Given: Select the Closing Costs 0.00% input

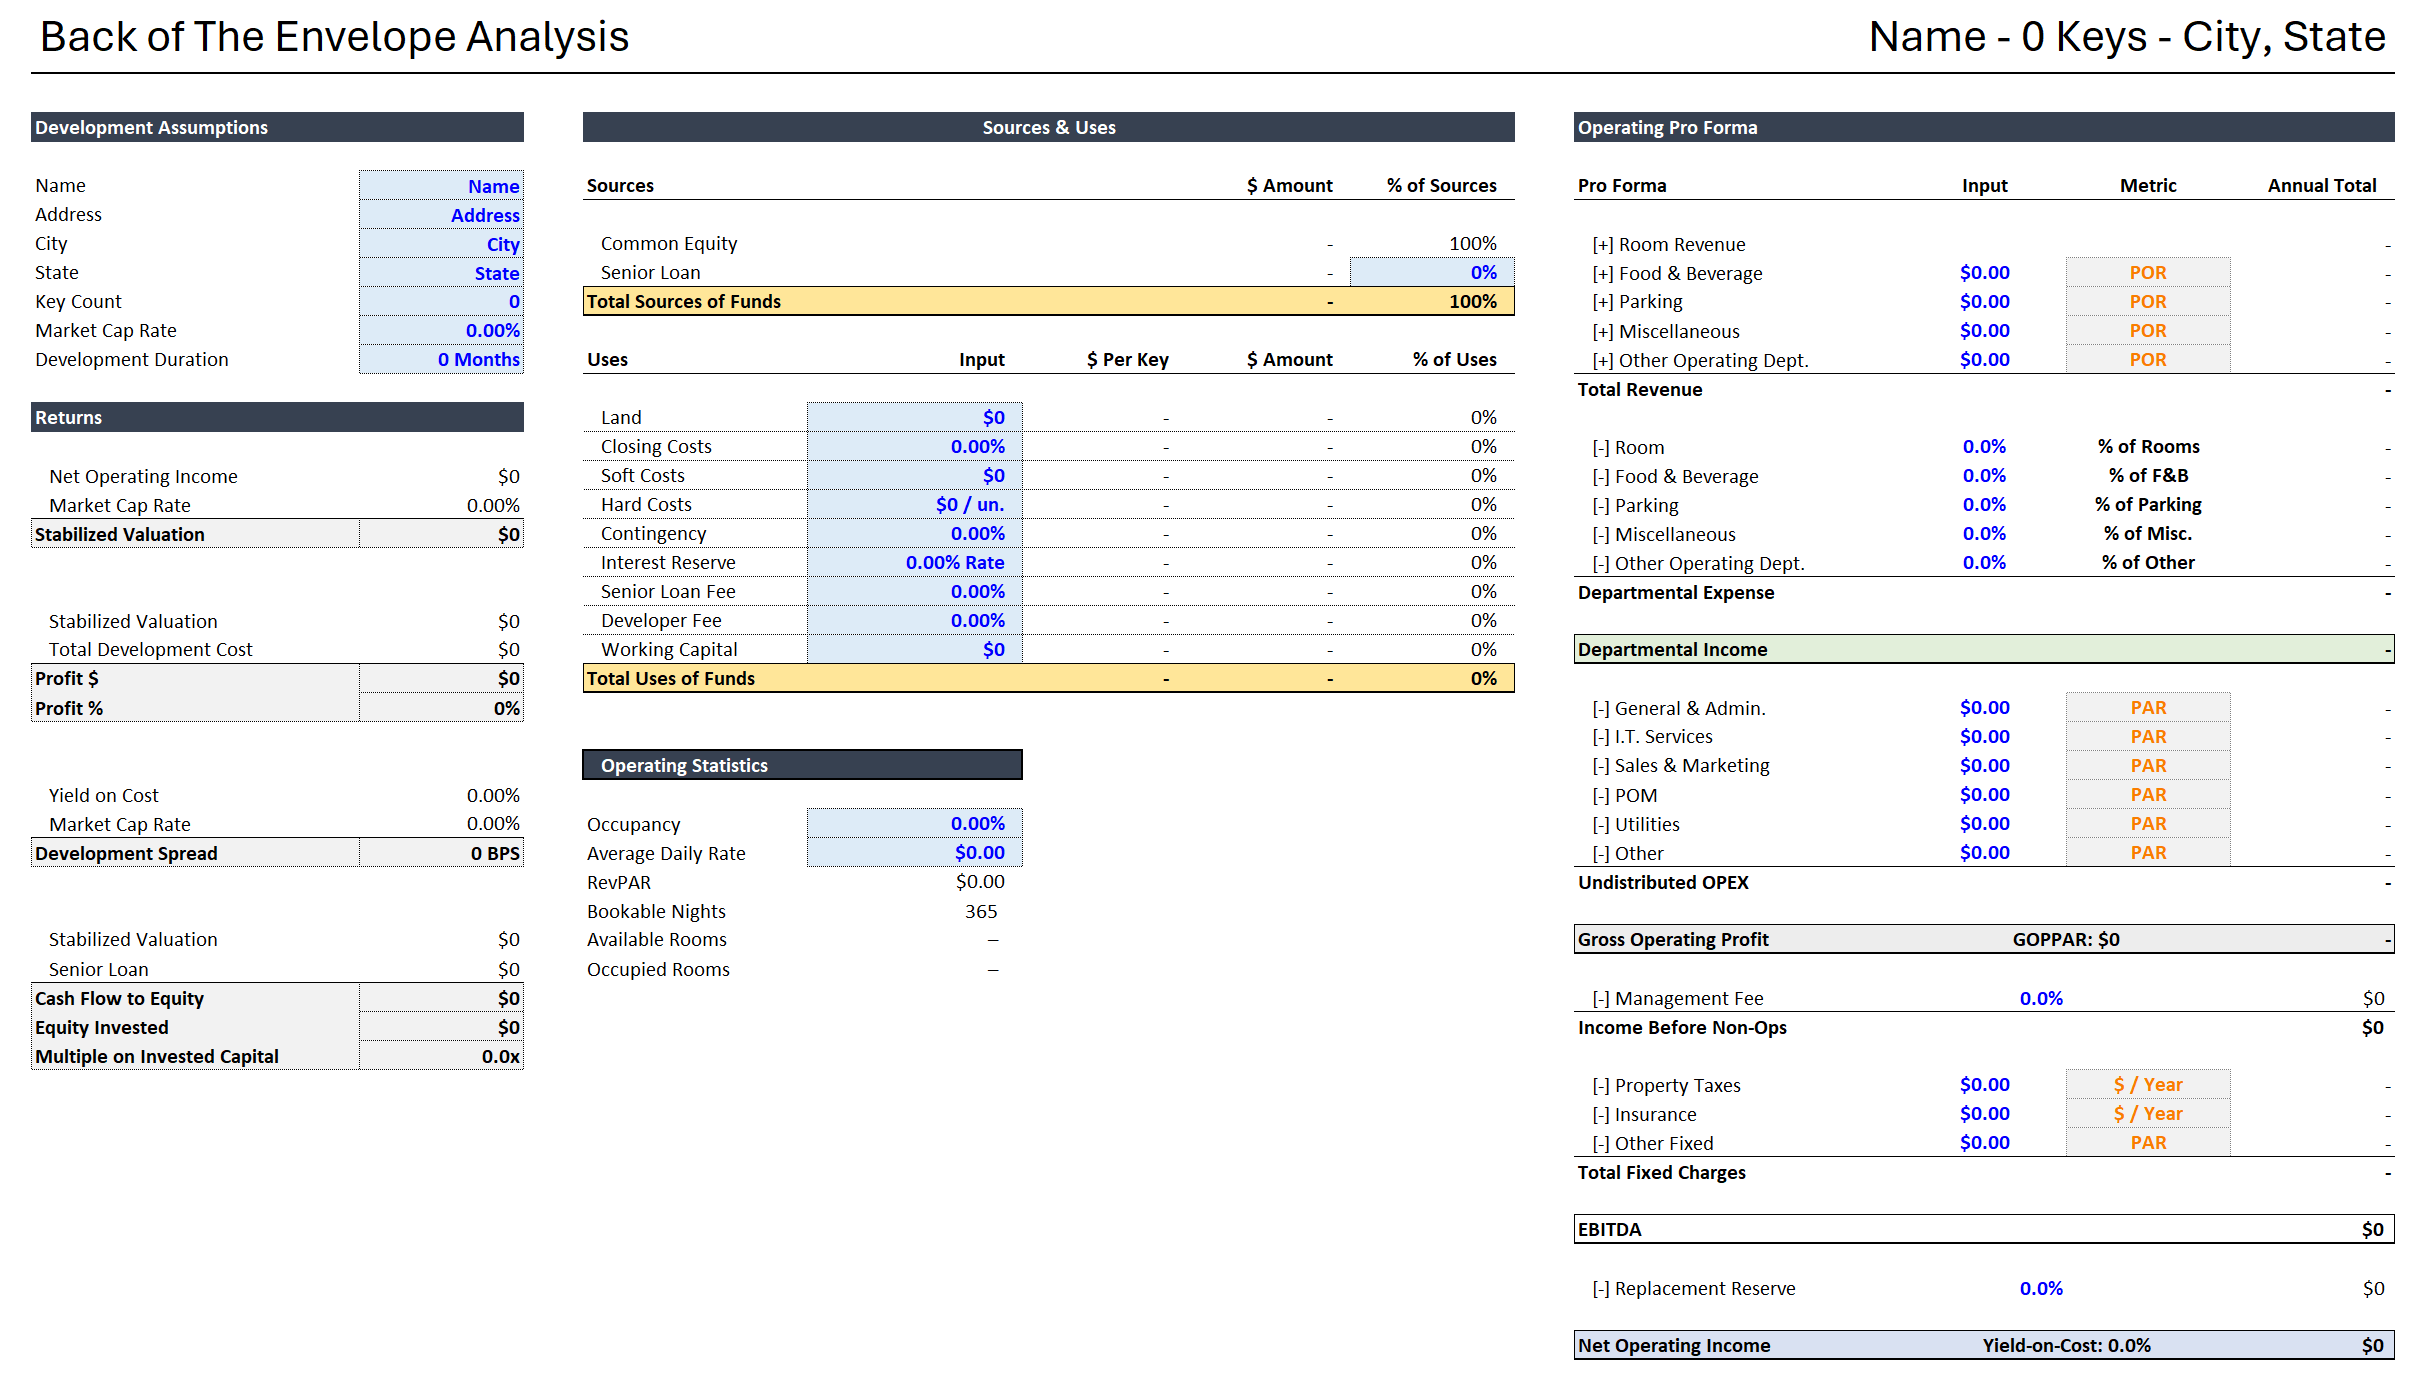Looking at the screenshot, I should click(x=914, y=447).
